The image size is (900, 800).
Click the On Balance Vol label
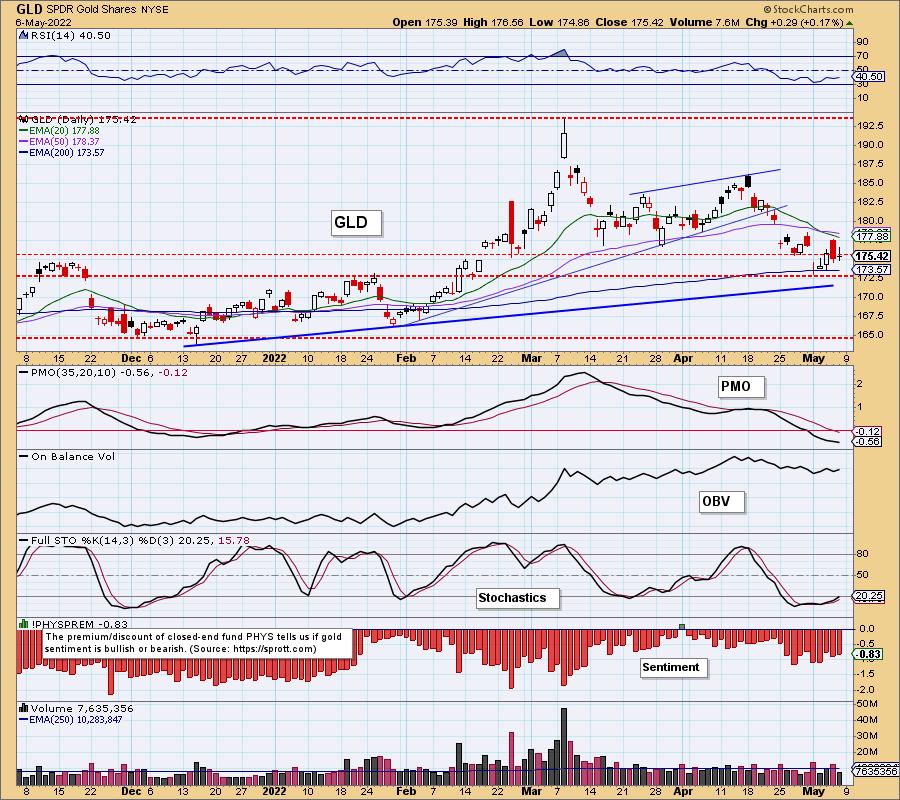tap(73, 457)
